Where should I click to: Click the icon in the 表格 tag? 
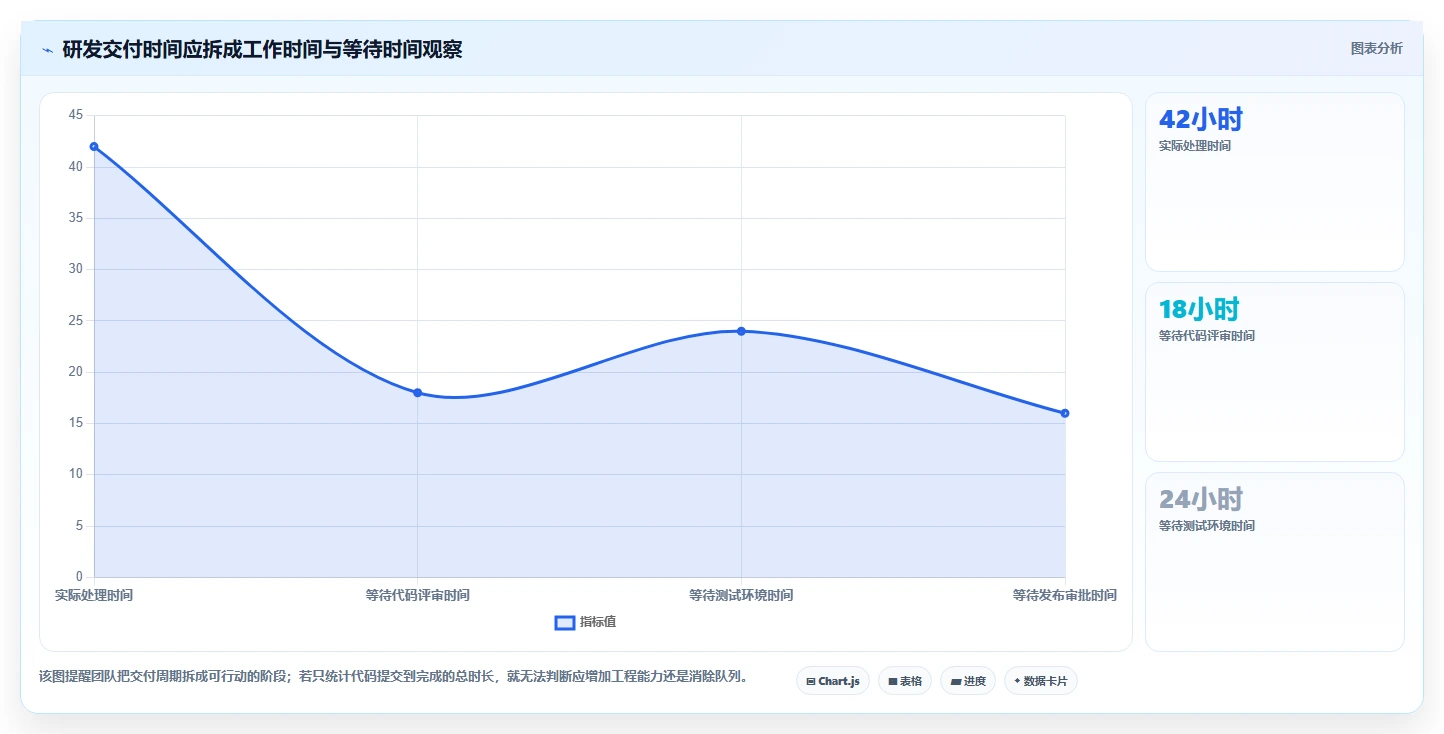[x=893, y=681]
